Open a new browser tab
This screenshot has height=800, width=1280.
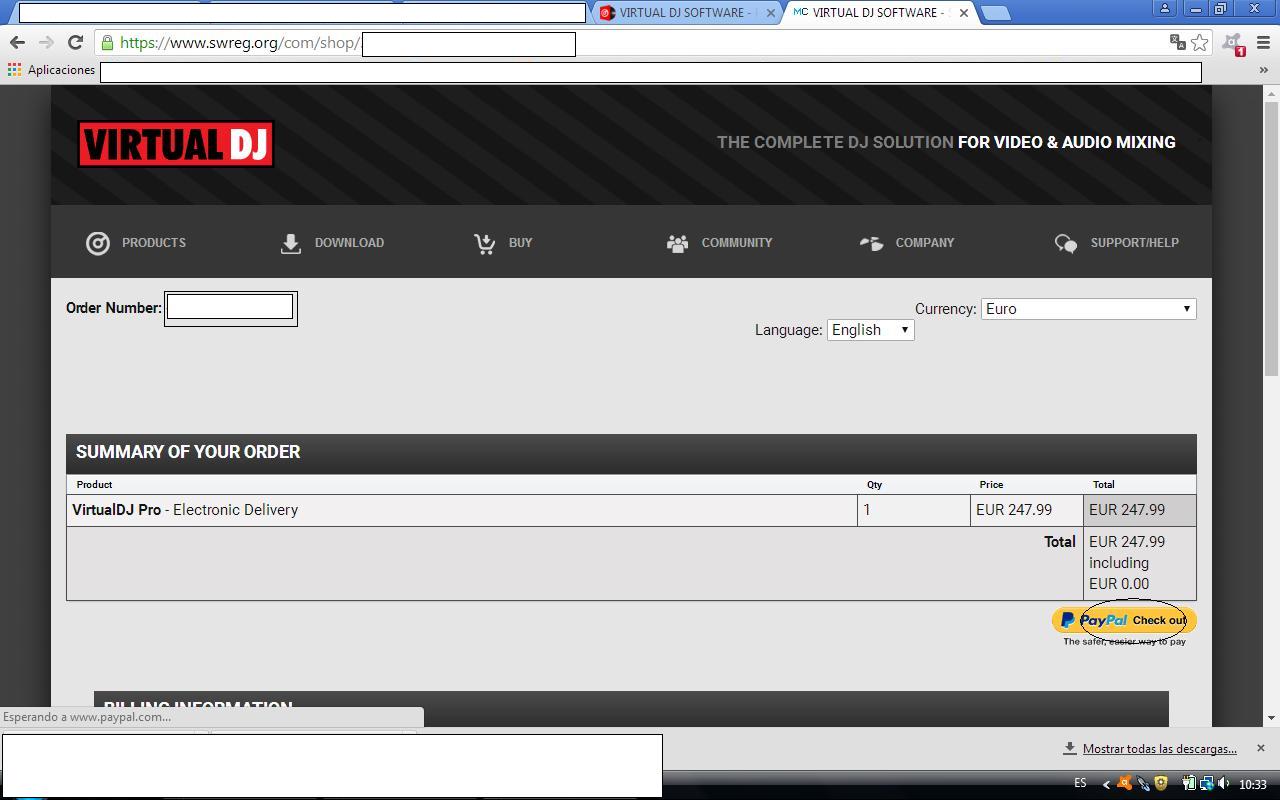pos(995,13)
